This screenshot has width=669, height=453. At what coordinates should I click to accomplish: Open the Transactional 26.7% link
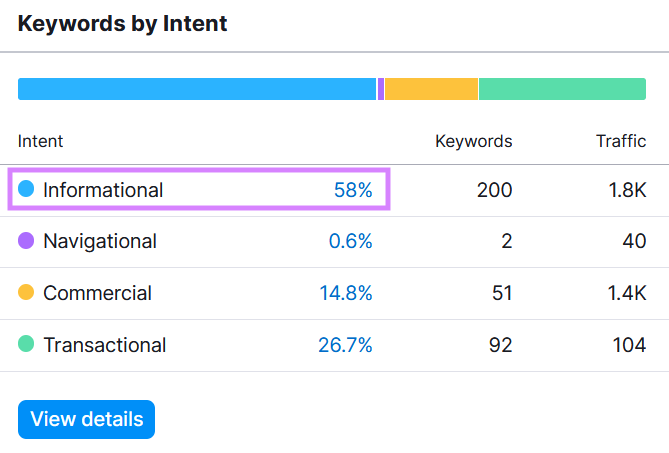(345, 345)
